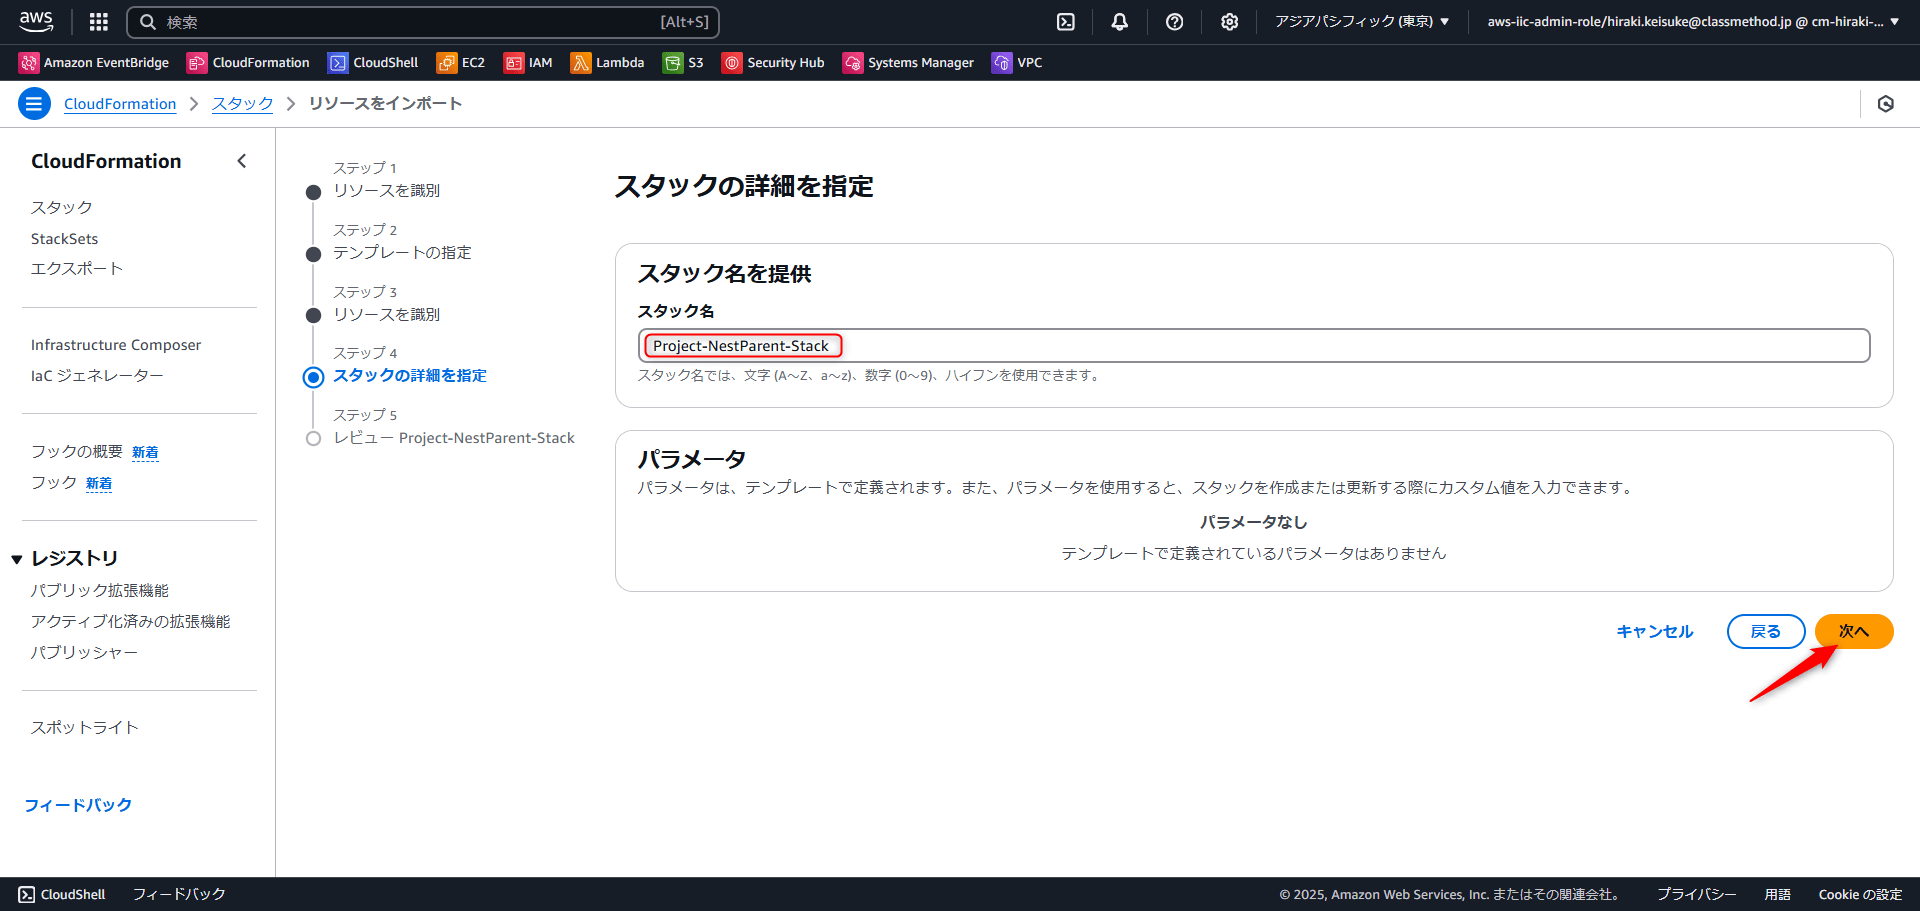Toggle the side navigation hamburger icon
This screenshot has height=911, width=1920.
click(34, 103)
